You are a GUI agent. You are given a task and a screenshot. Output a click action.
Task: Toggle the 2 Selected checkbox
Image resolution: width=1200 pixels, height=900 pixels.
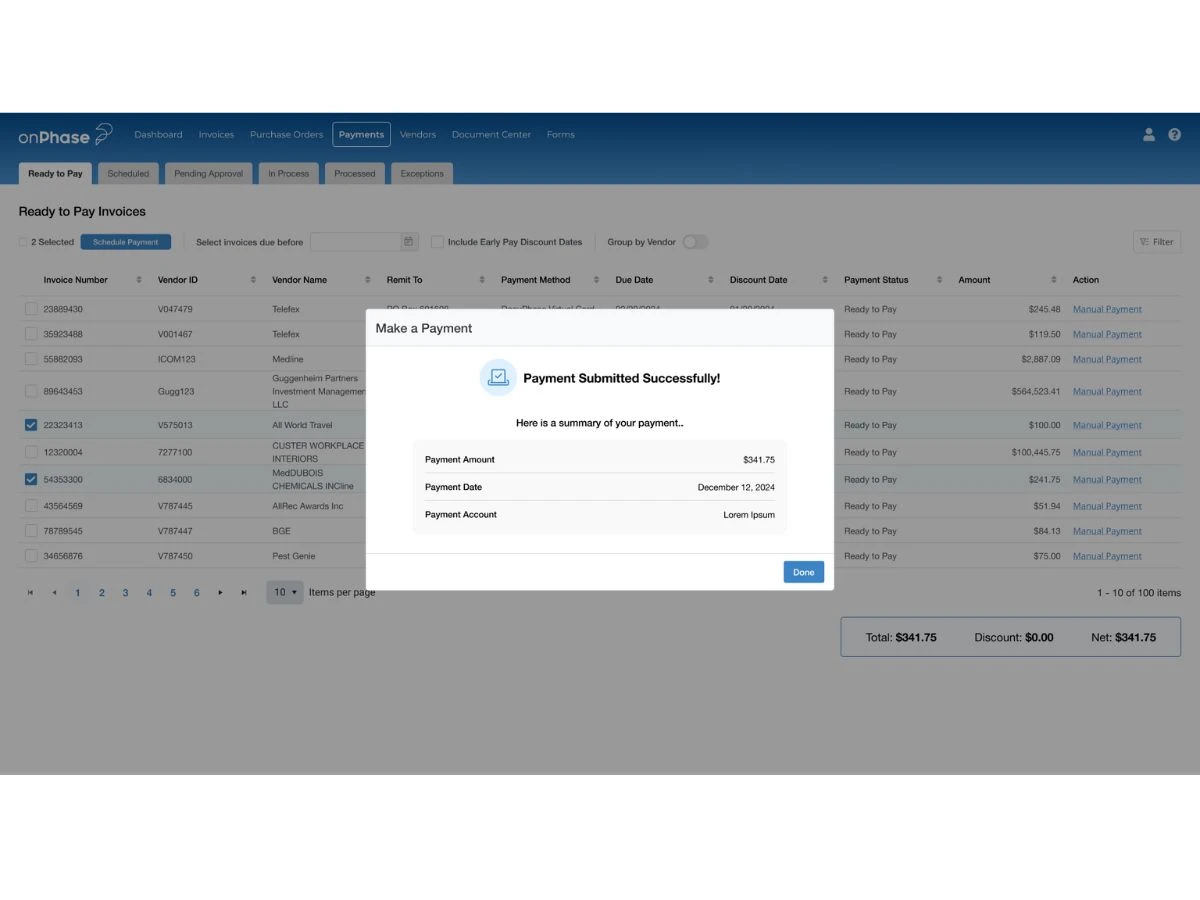click(23, 242)
